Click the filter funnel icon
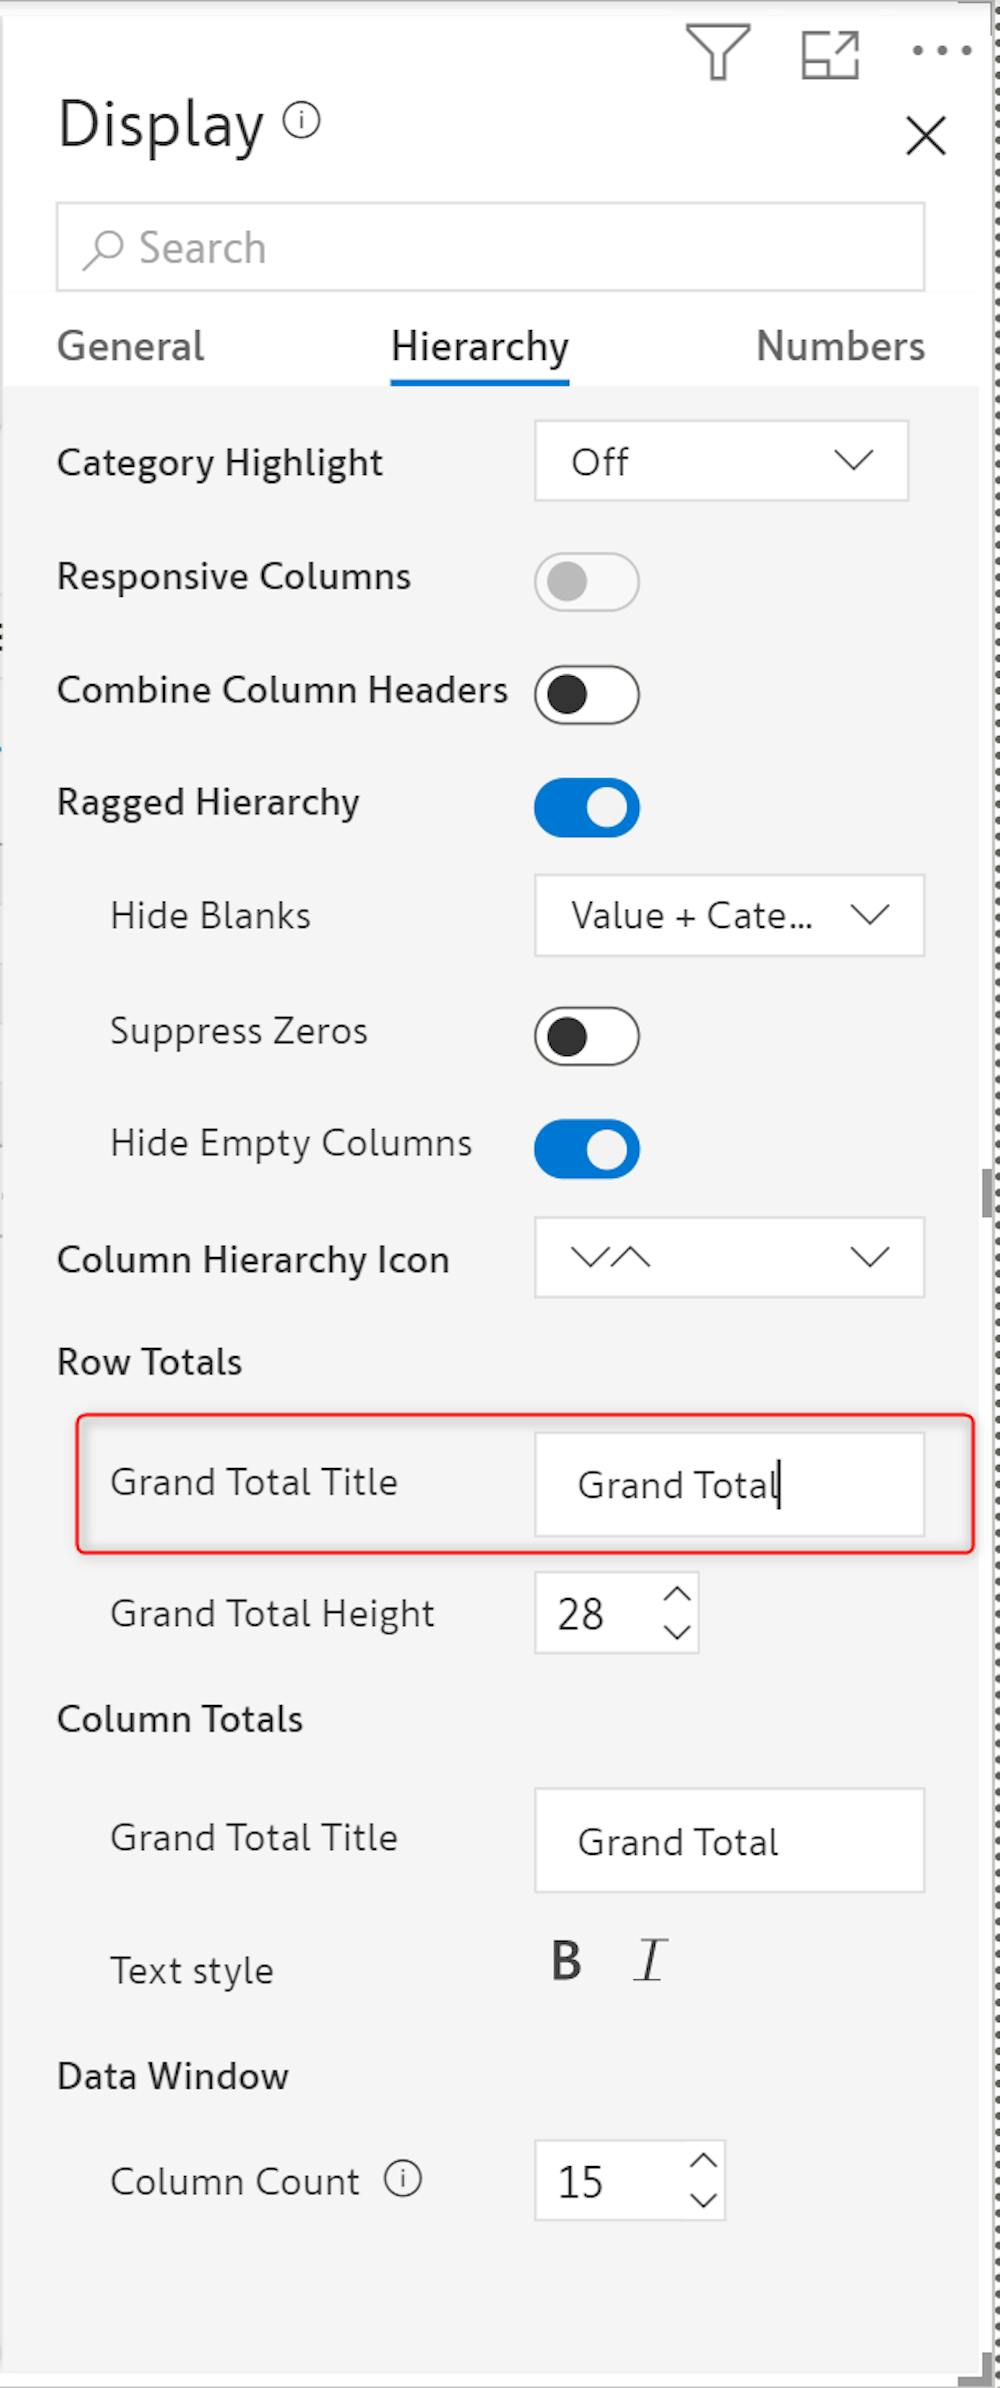 (x=717, y=52)
